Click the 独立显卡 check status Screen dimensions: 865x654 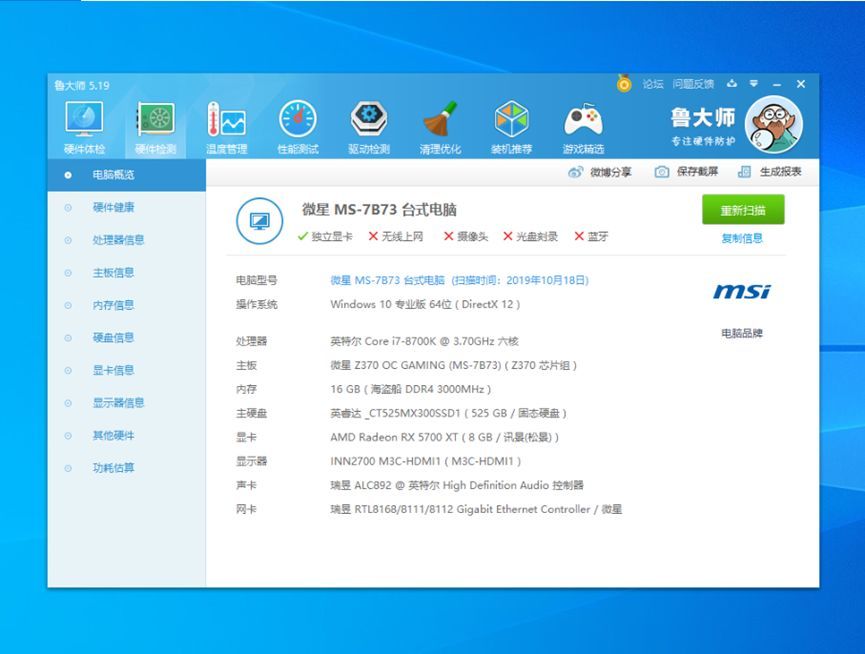coord(325,237)
